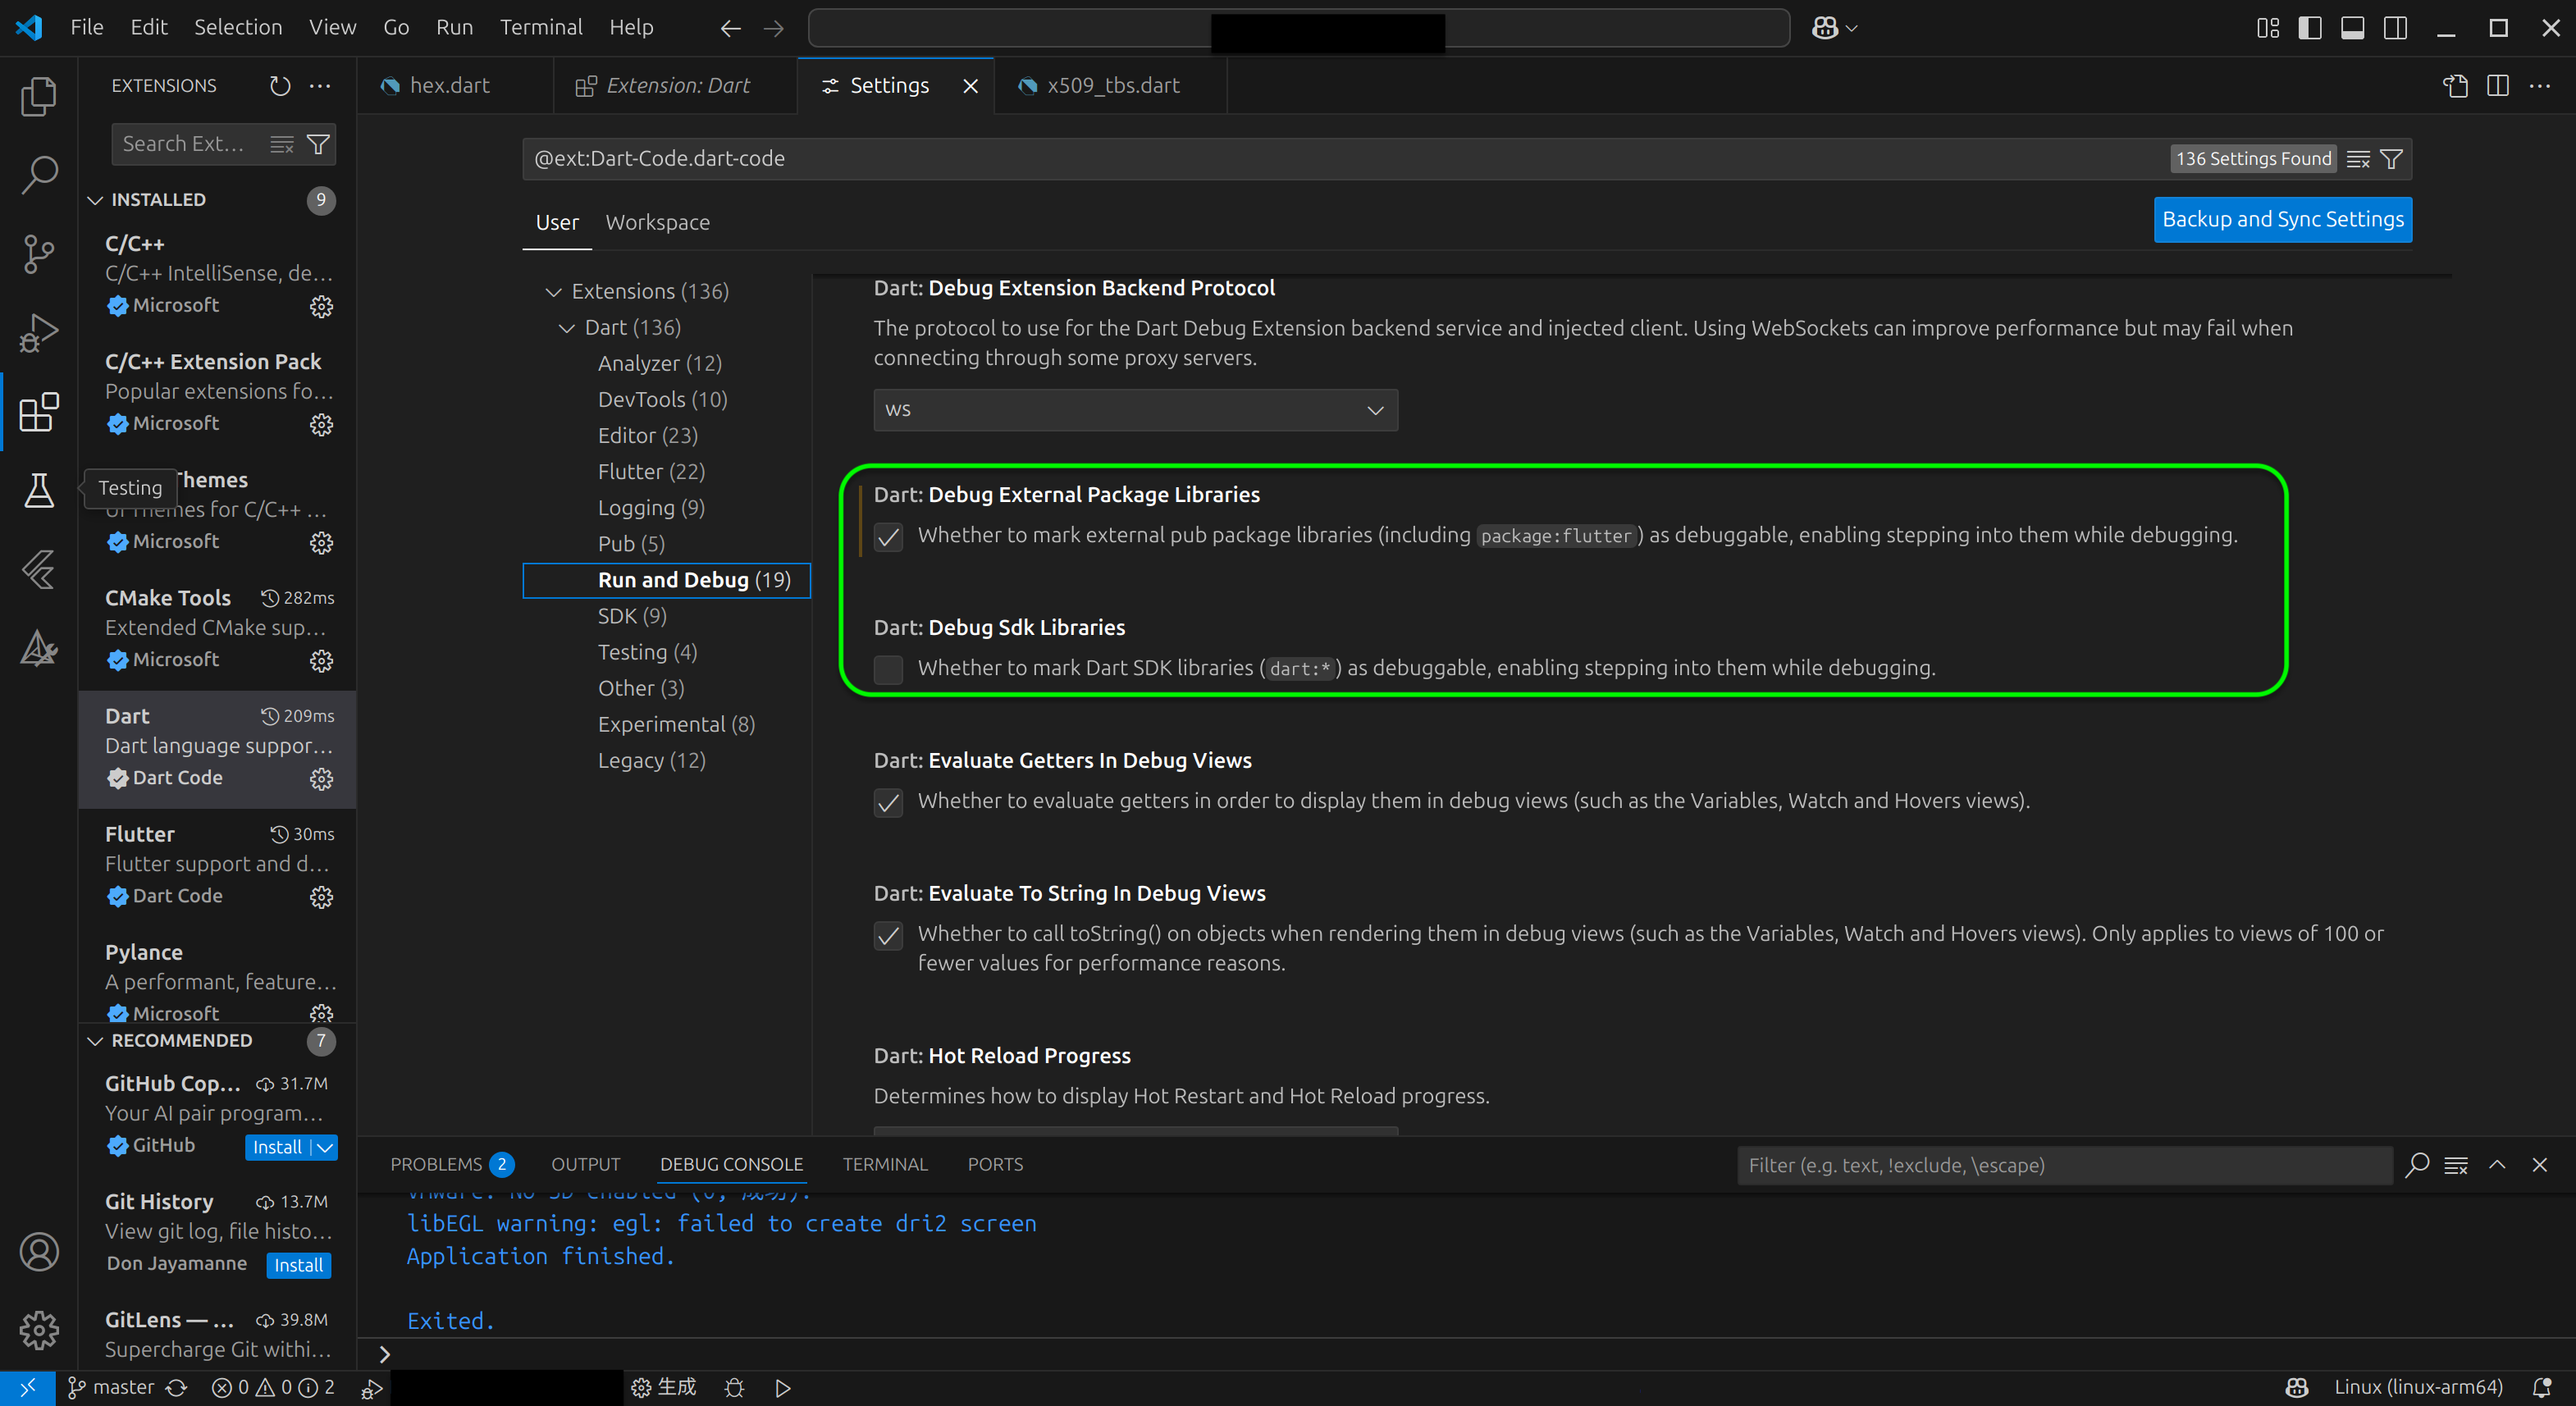Maximize the panel with chevron up

tap(2497, 1165)
